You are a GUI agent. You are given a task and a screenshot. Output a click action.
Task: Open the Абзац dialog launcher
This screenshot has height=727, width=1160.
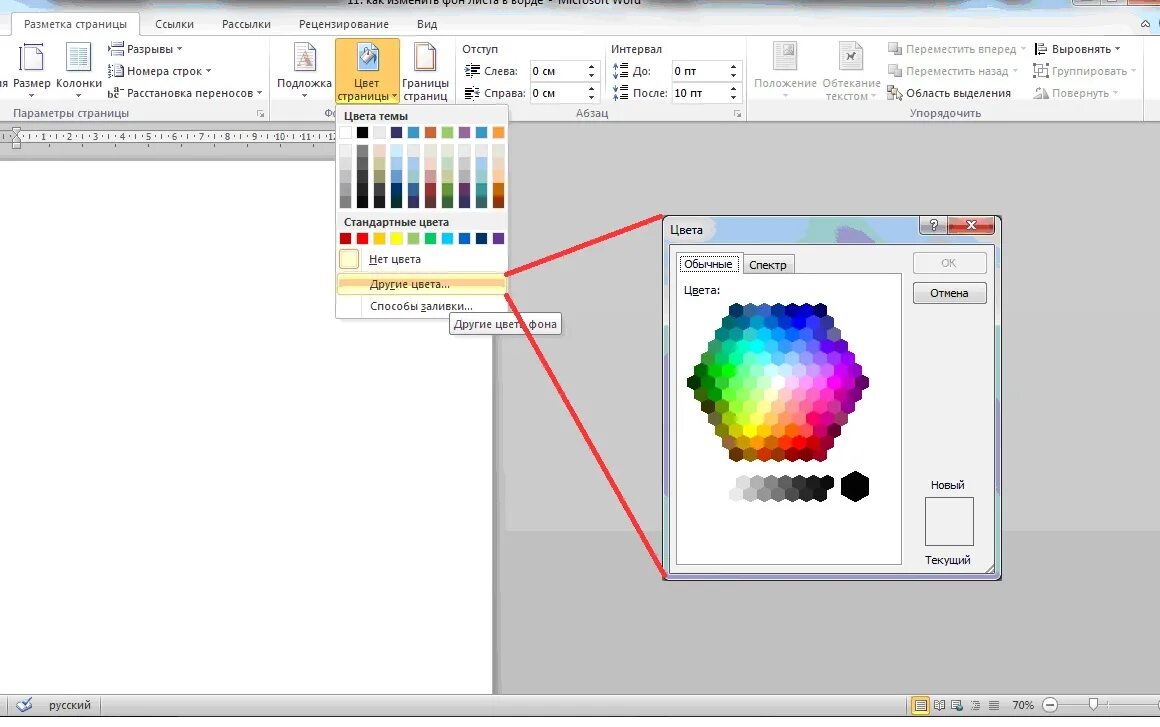737,114
